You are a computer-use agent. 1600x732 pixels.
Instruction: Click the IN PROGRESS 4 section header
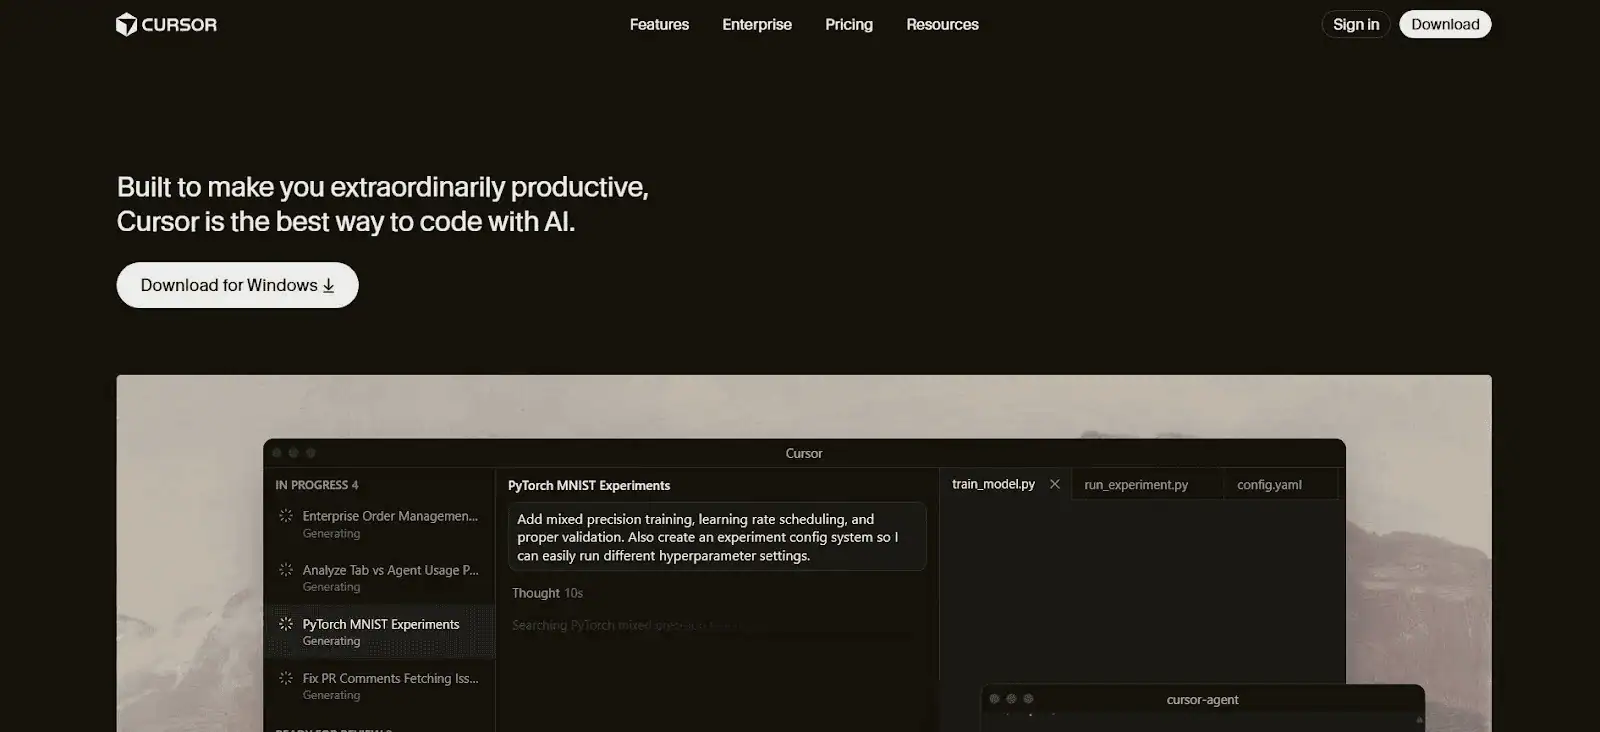tap(317, 485)
